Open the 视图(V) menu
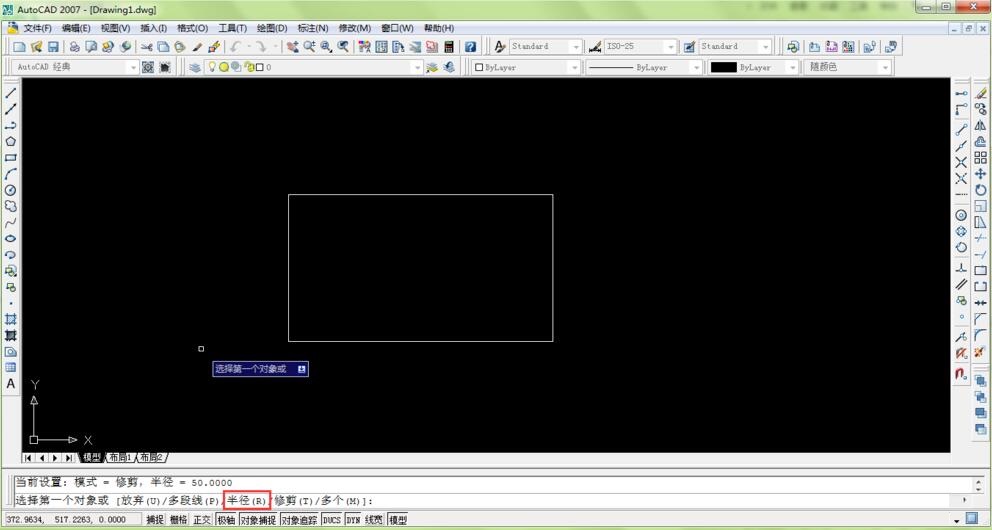The height and width of the screenshot is (530, 992). coord(115,28)
